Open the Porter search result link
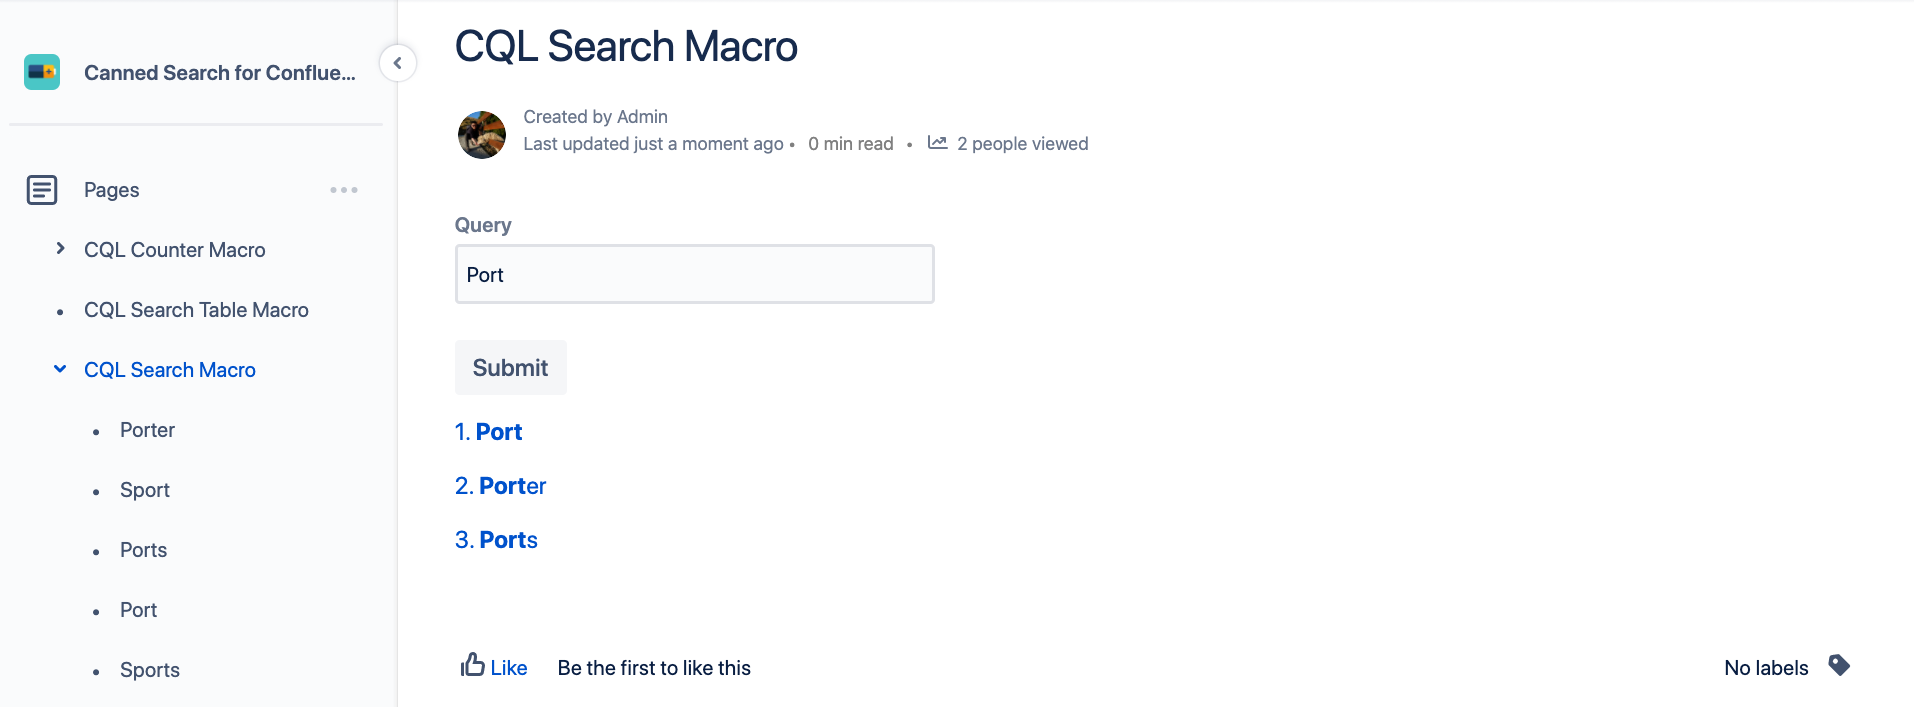This screenshot has height=707, width=1914. (x=512, y=486)
